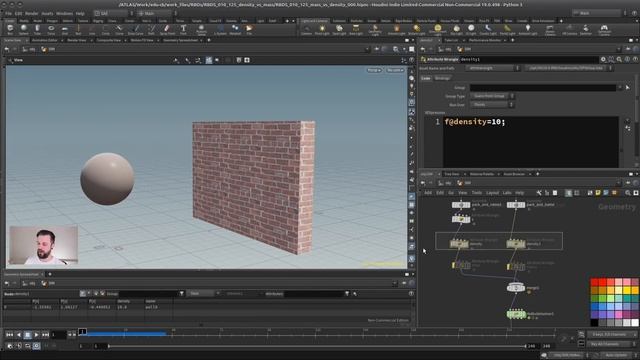Viewport: 640px width, 360px height.
Task: Select the L-System shelf tool
Action: (220, 29)
